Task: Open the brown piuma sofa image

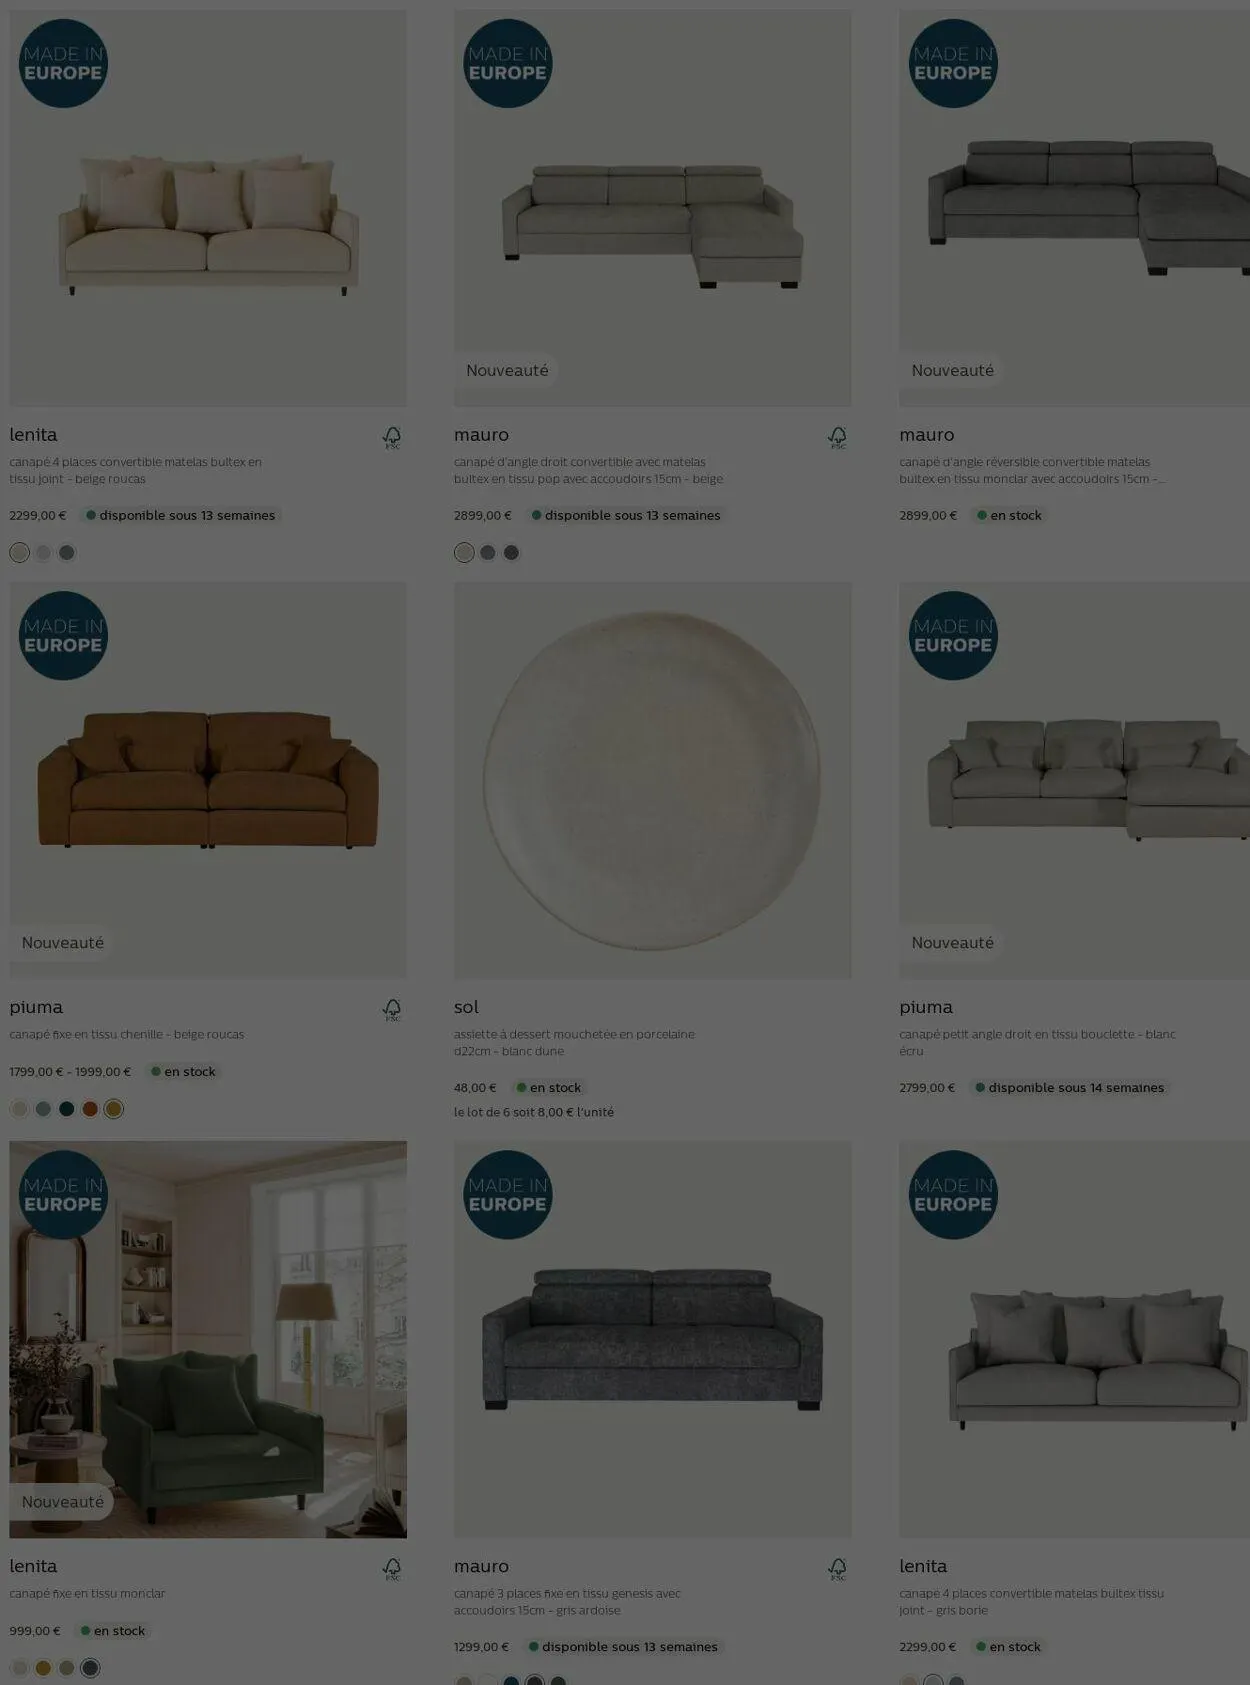Action: pyautogui.click(x=208, y=780)
